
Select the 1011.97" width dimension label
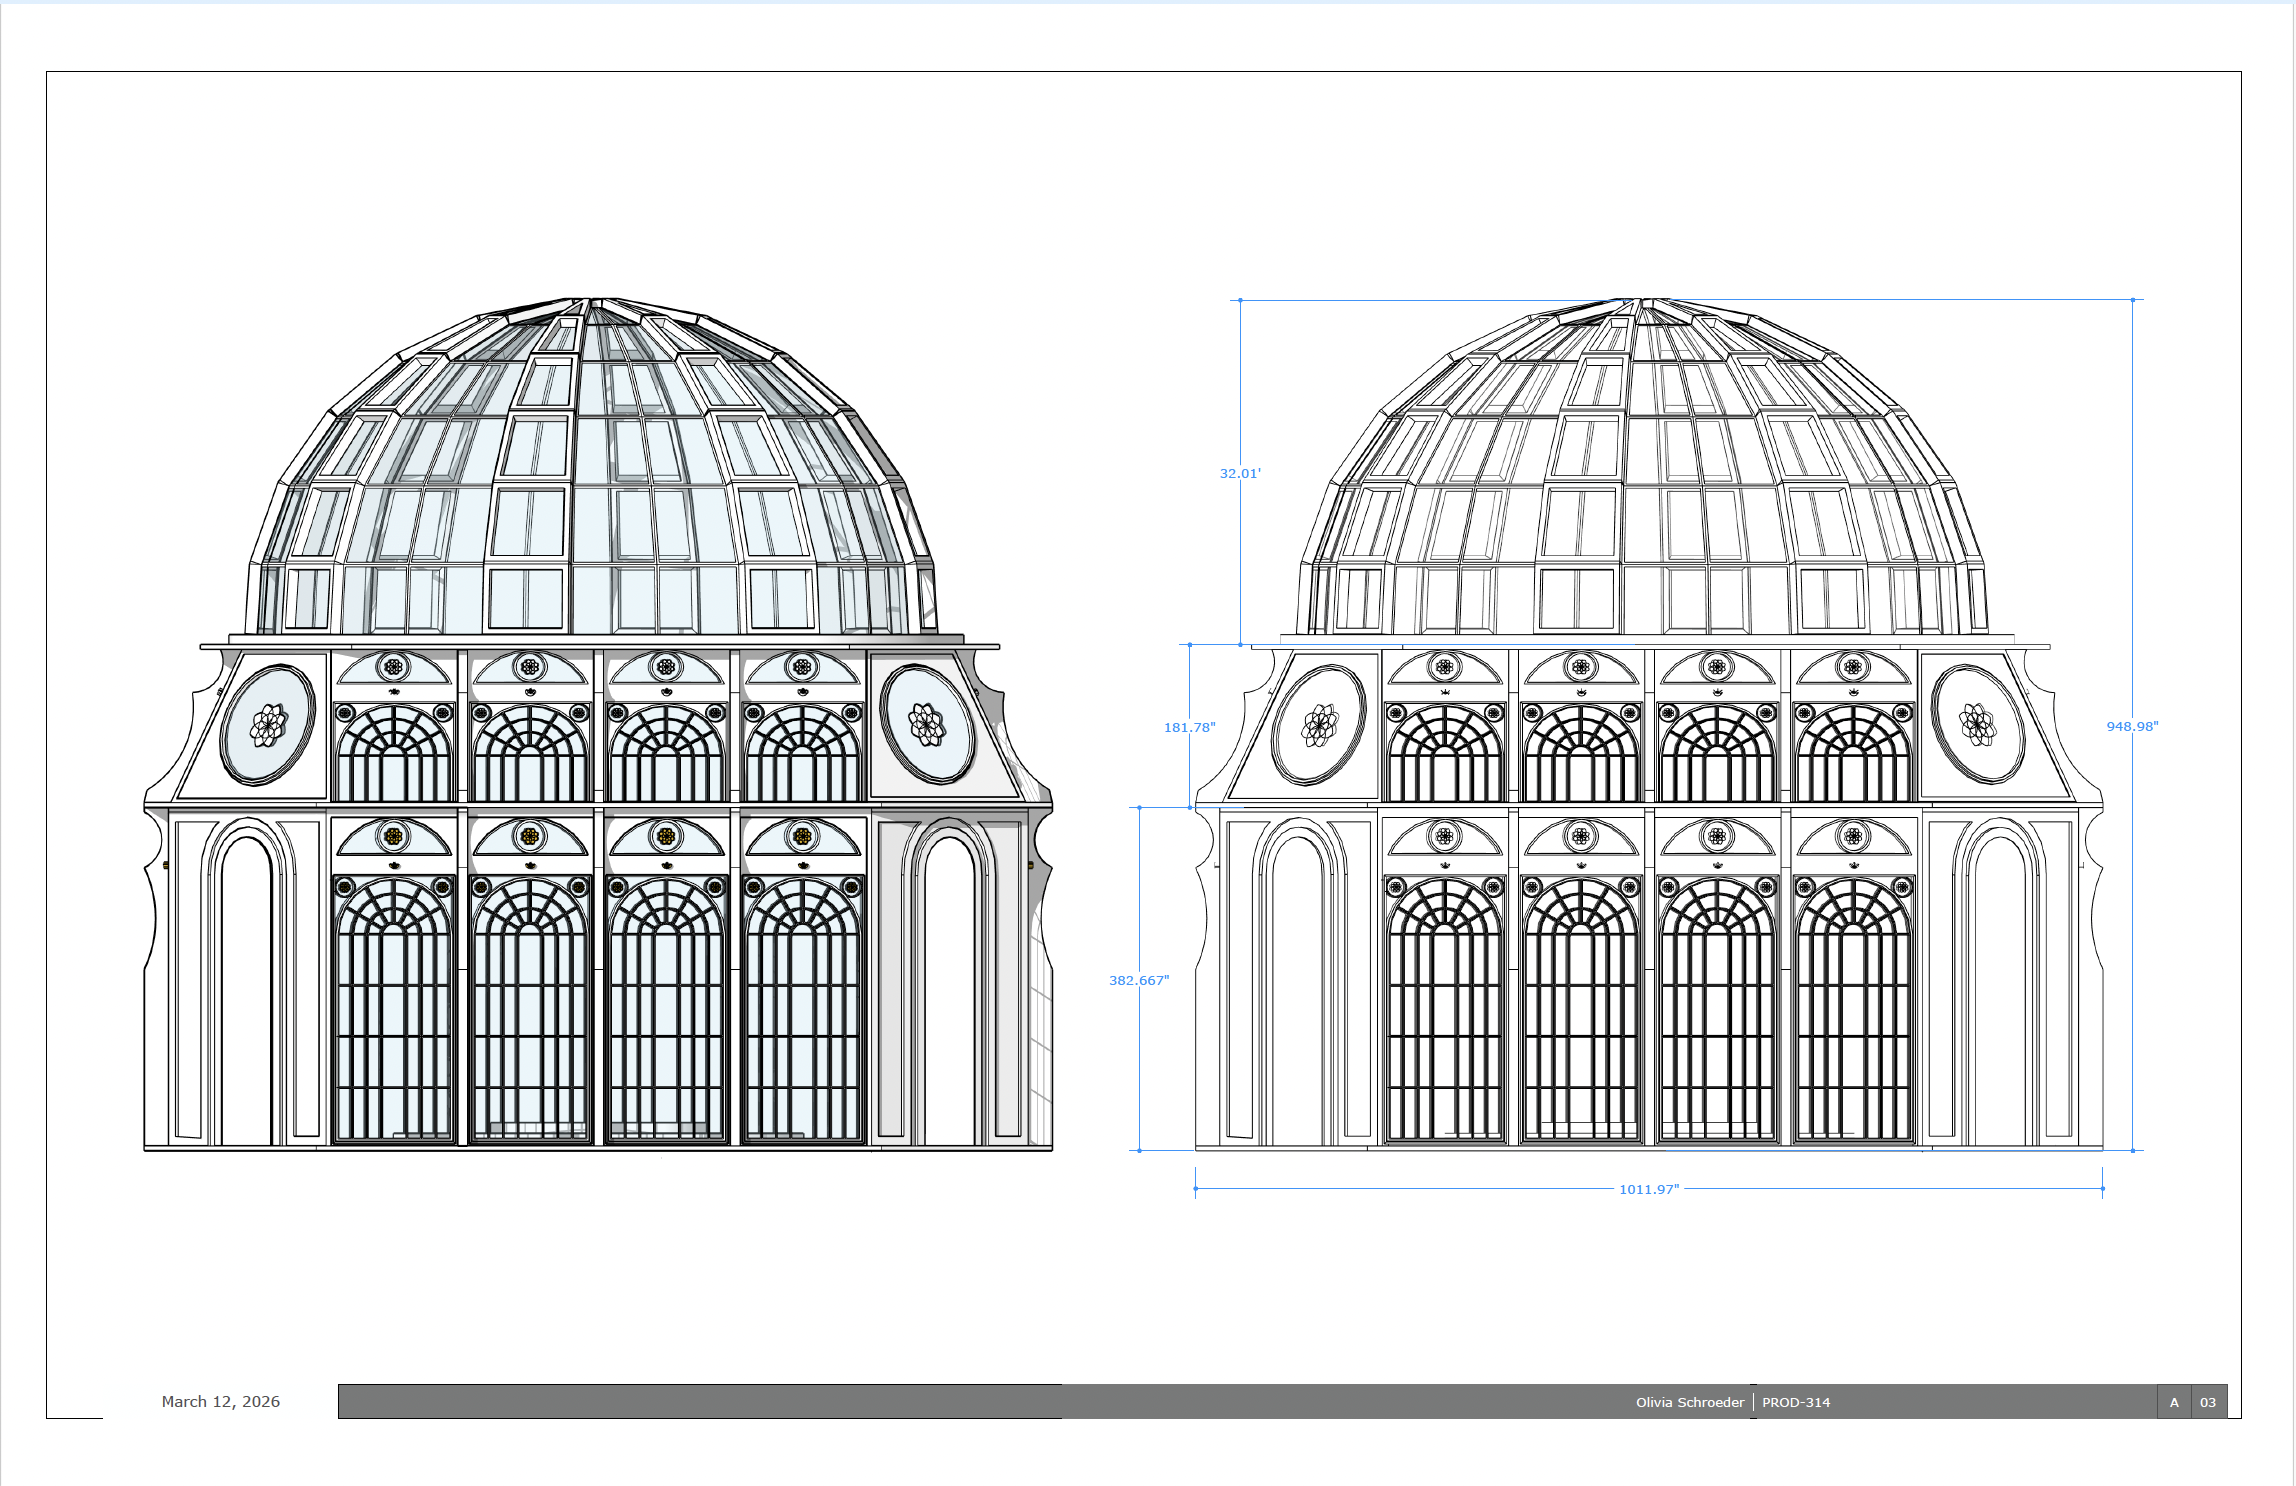coord(1649,1189)
